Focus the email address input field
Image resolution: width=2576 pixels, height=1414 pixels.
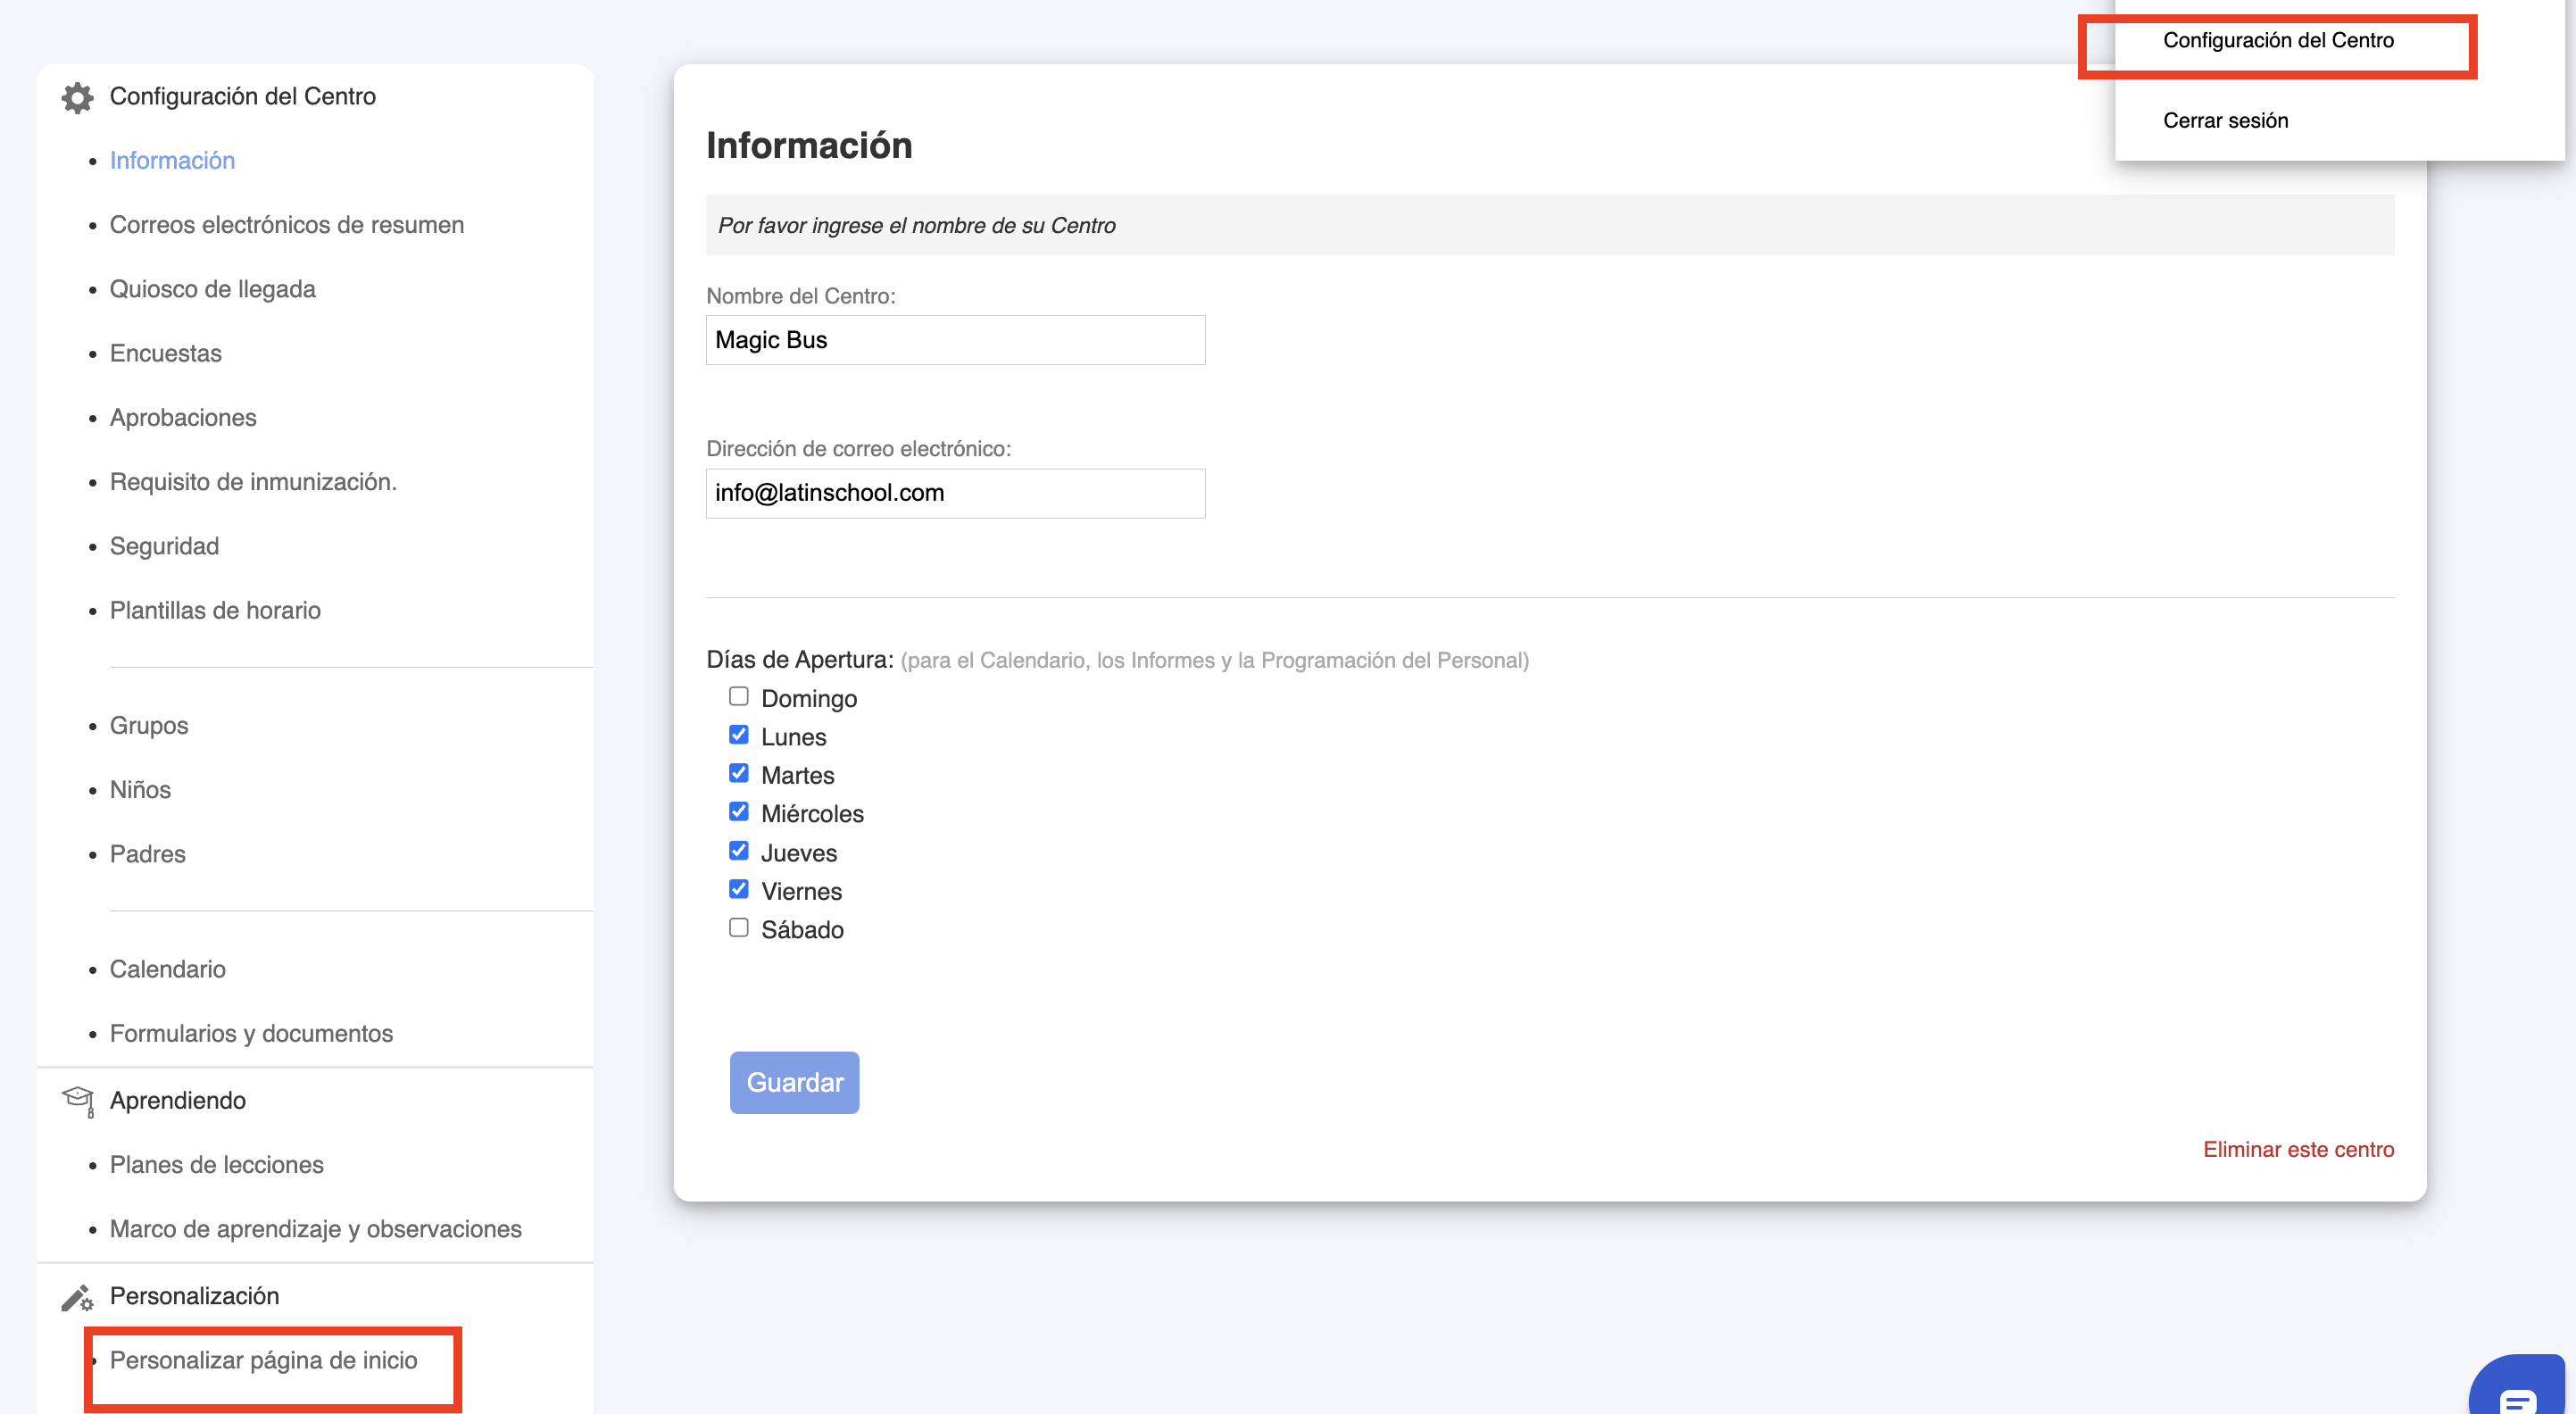click(x=954, y=493)
